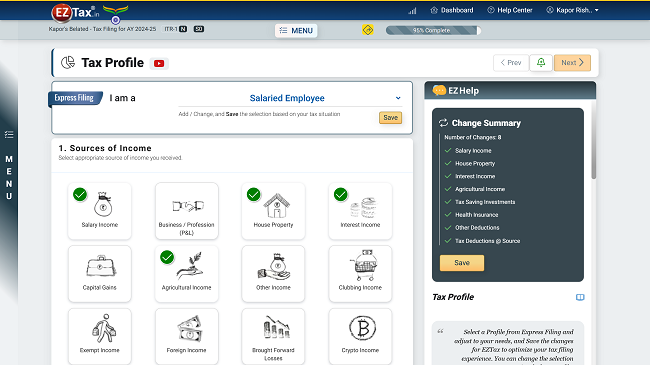
Task: Click the SD badge in header
Action: [199, 29]
